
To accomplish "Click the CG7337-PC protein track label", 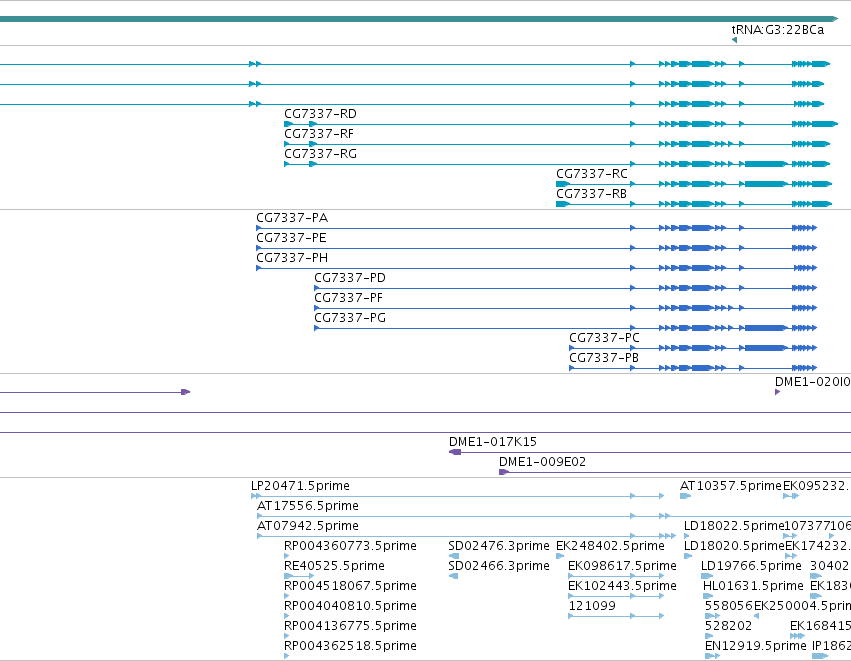I will (604, 338).
